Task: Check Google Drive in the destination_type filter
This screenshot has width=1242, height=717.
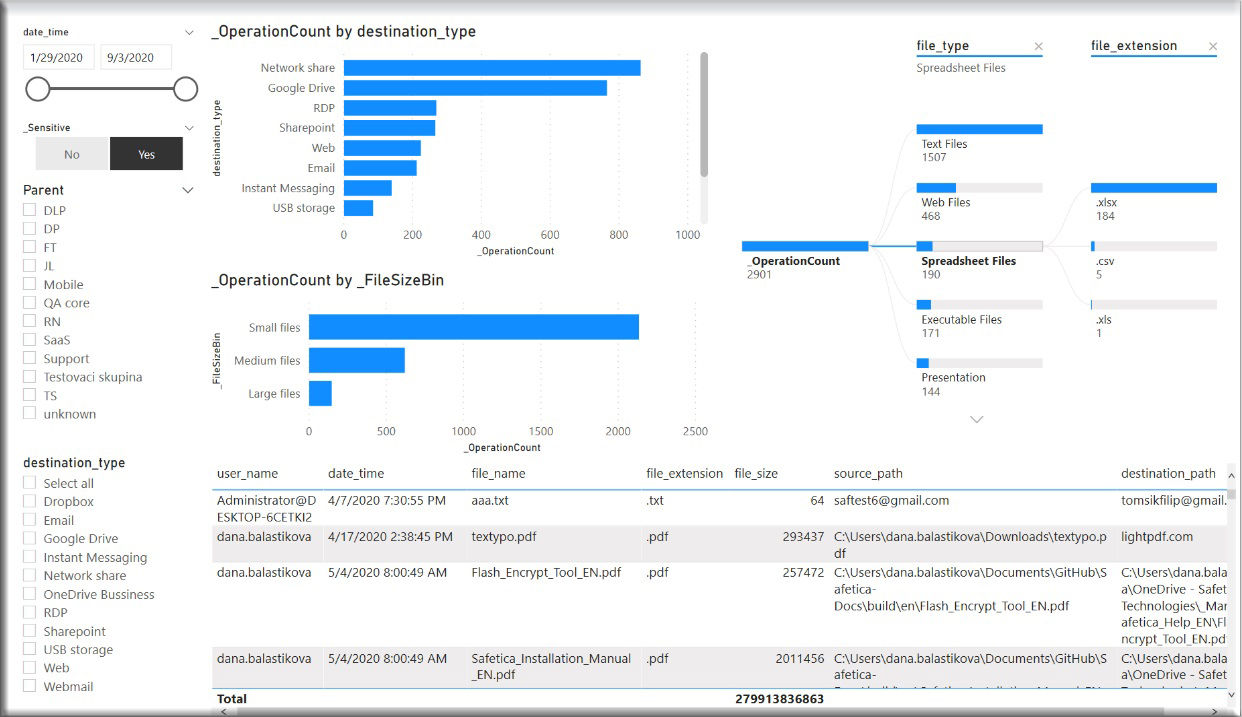Action: (x=30, y=538)
